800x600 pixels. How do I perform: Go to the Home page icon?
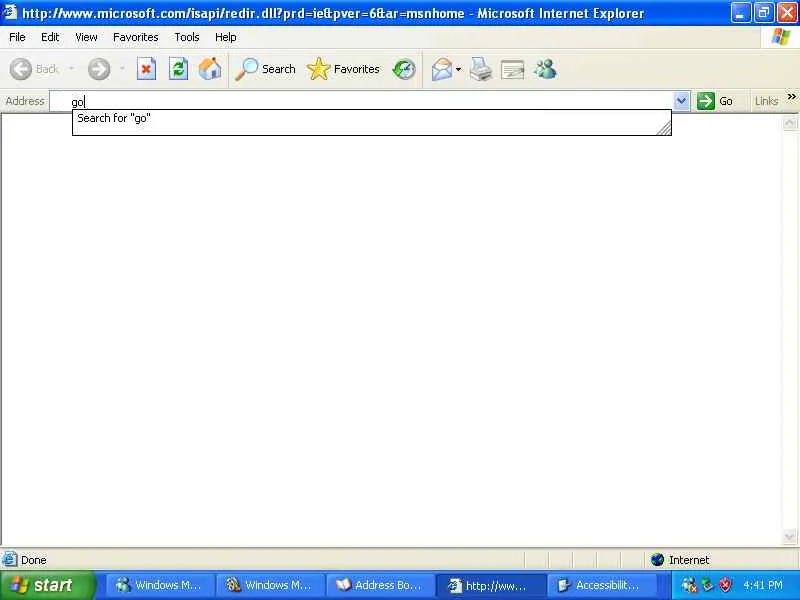pos(210,69)
